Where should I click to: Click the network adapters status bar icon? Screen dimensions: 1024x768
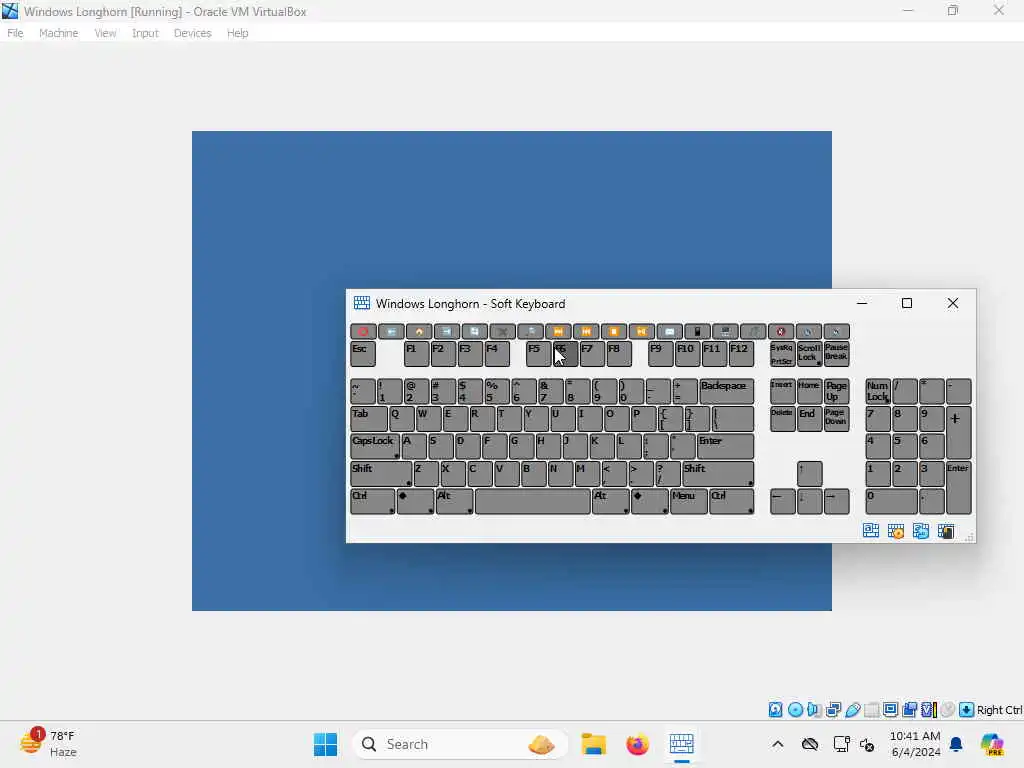tap(833, 709)
